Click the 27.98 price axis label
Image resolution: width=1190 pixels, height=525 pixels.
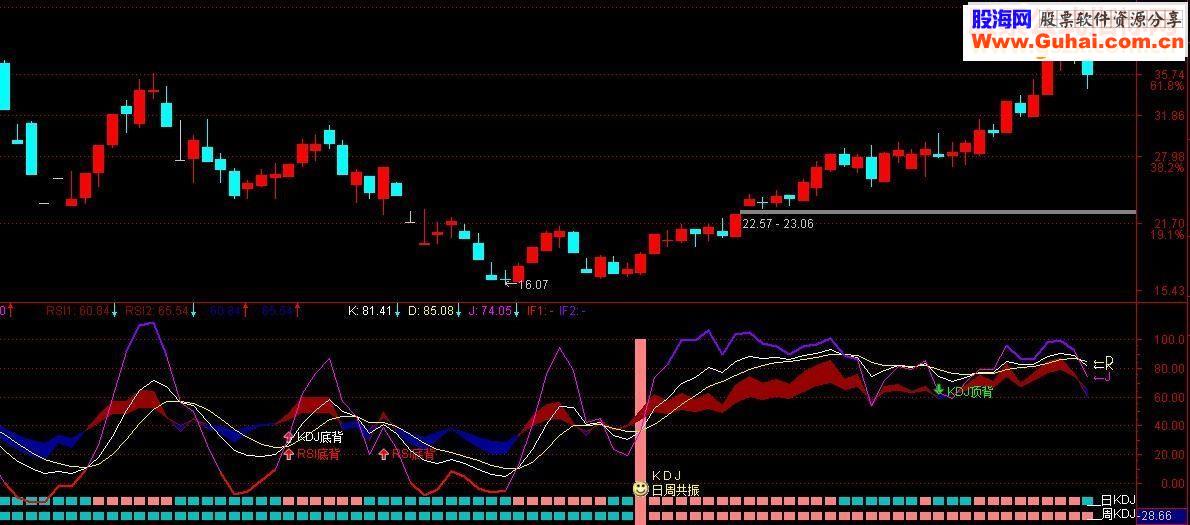1169,157
